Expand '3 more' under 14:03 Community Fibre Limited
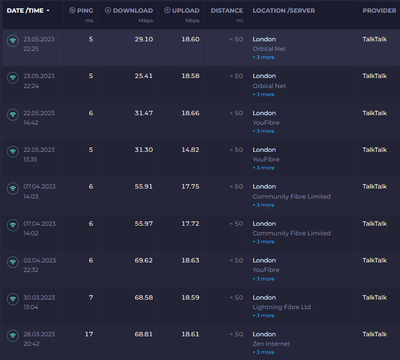400x360 pixels. click(263, 205)
